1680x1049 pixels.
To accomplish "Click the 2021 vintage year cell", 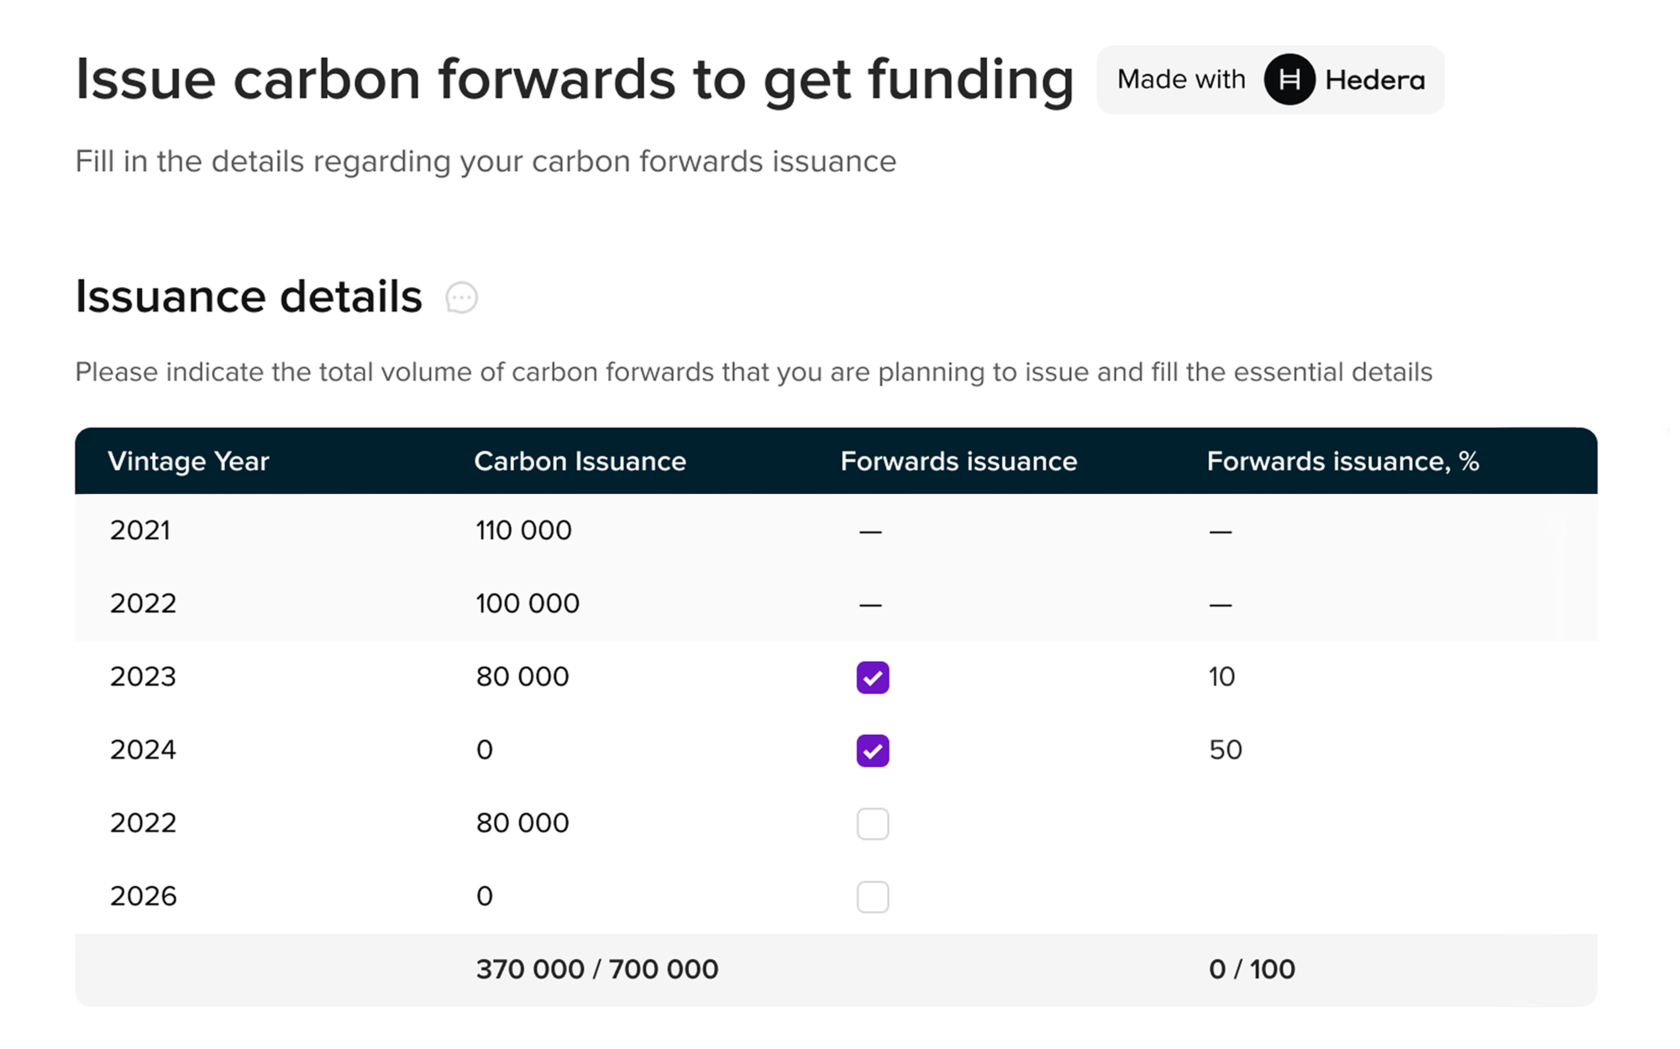I will tap(140, 530).
